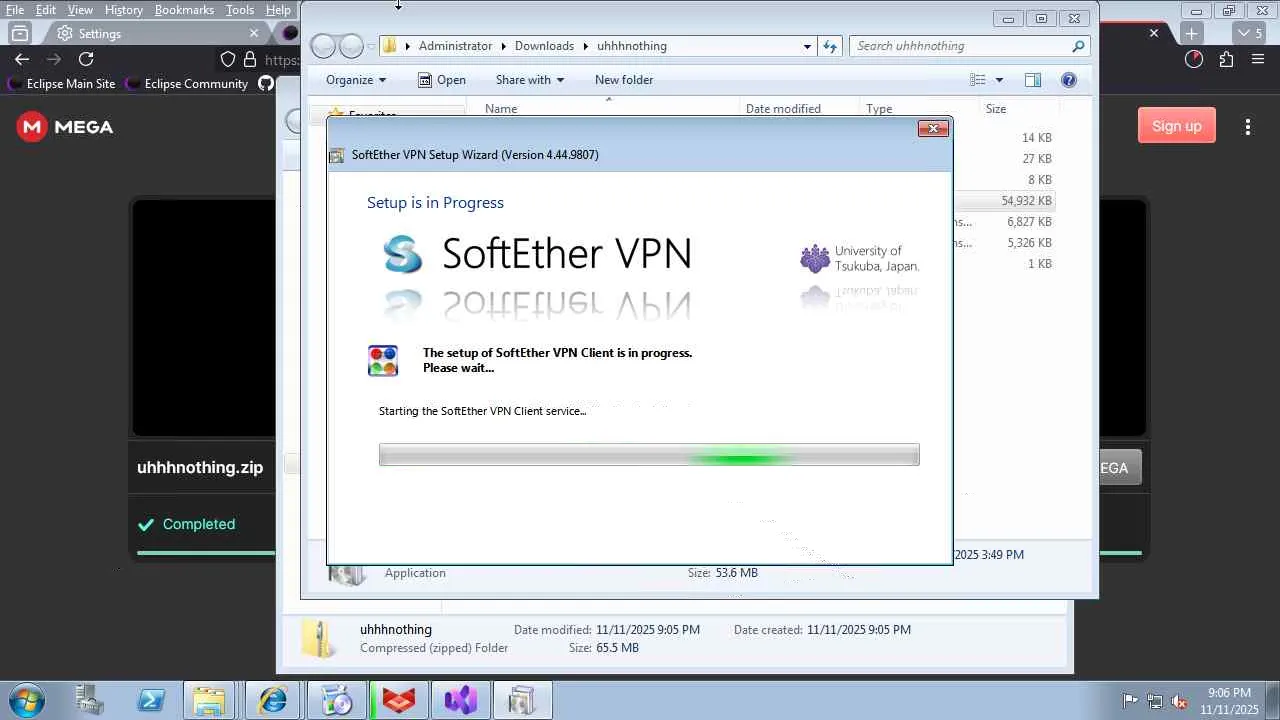Select the file sized 54,932 KB
The image size is (1280, 720).
point(1026,201)
